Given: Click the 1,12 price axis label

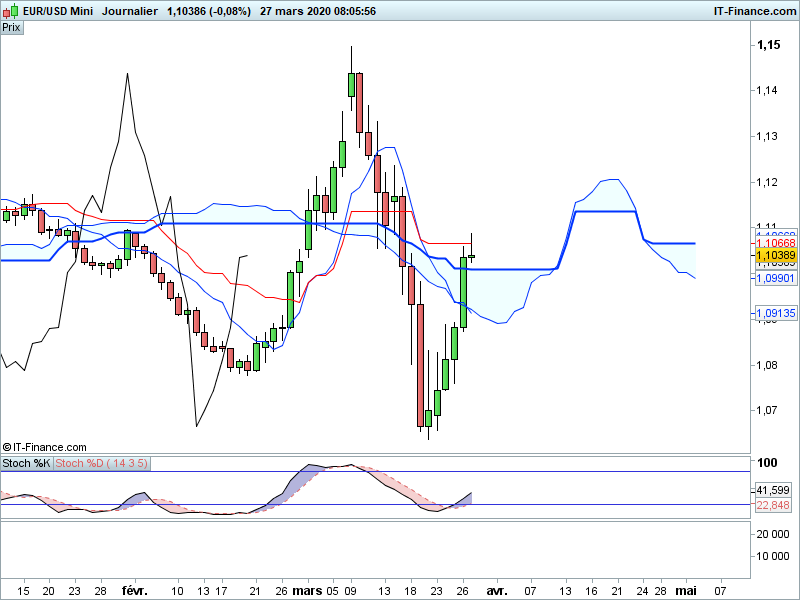Looking at the screenshot, I should point(767,182).
